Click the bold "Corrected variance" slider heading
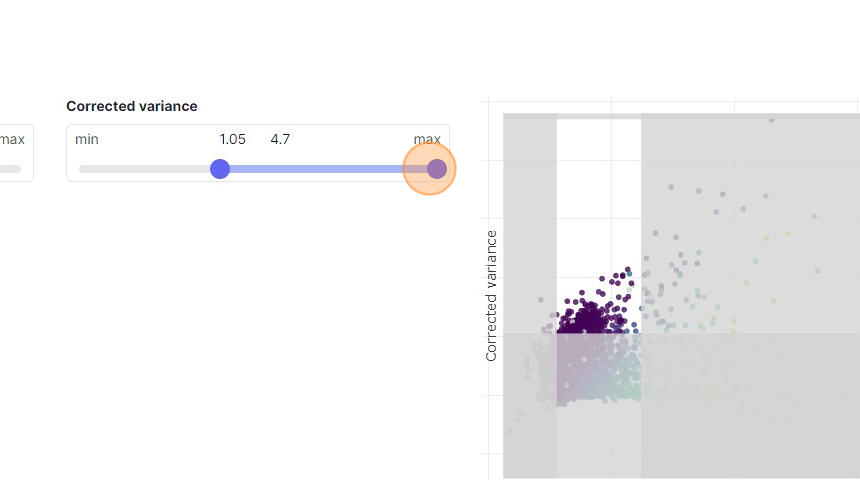The image size is (860, 480). coord(132,106)
